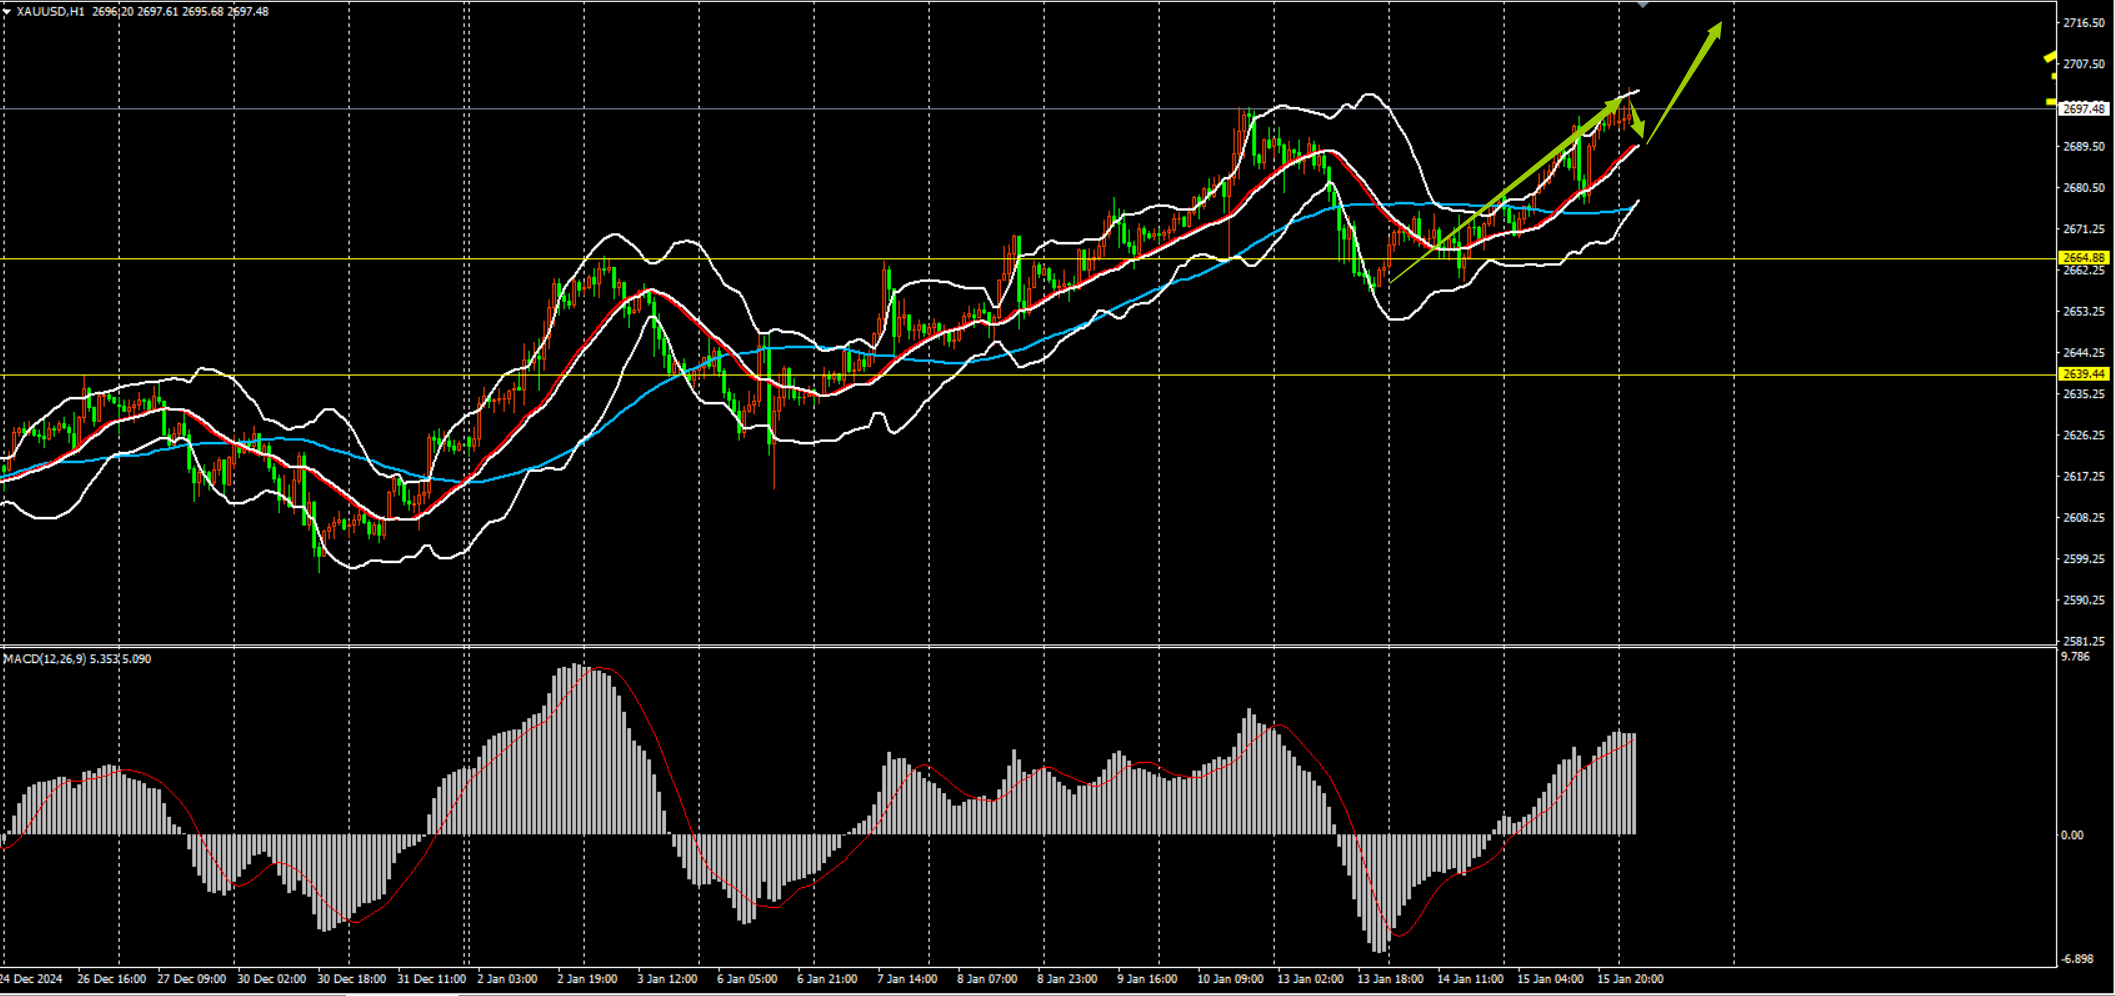The height and width of the screenshot is (996, 2115).
Task: Click the MACD zero level label 0.00
Action: (x=2072, y=835)
